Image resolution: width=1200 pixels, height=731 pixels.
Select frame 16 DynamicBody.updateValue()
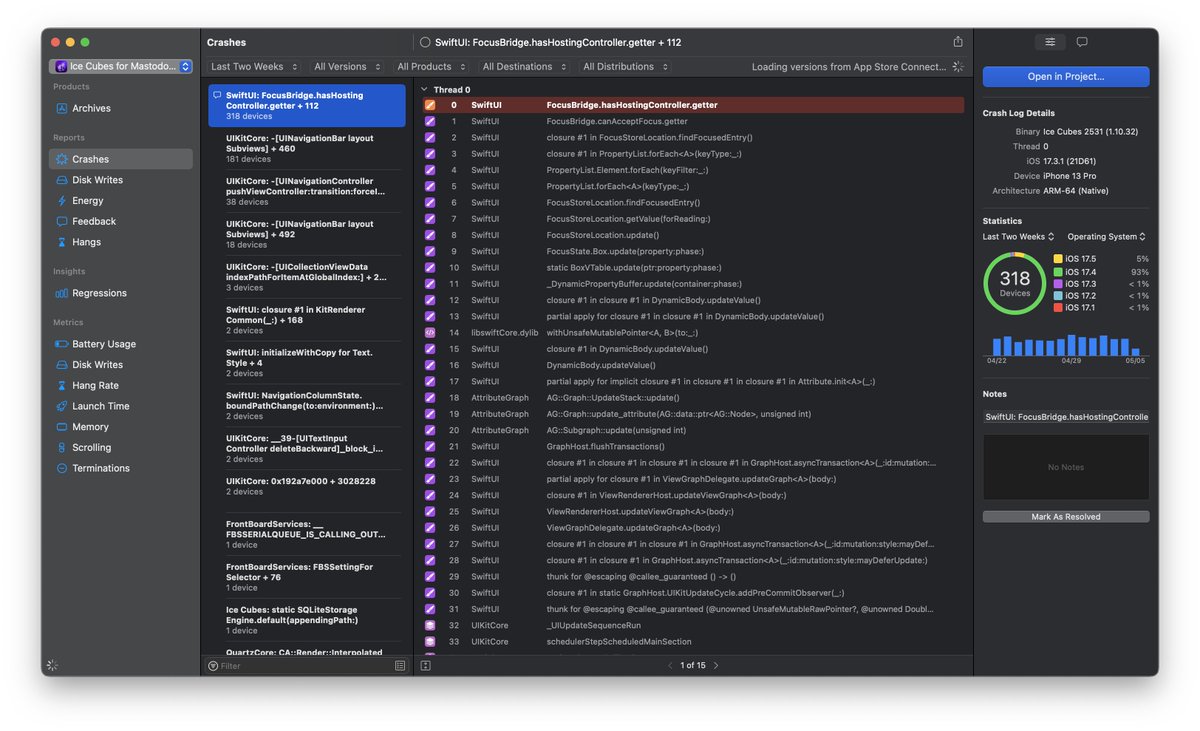pyautogui.click(x=693, y=365)
